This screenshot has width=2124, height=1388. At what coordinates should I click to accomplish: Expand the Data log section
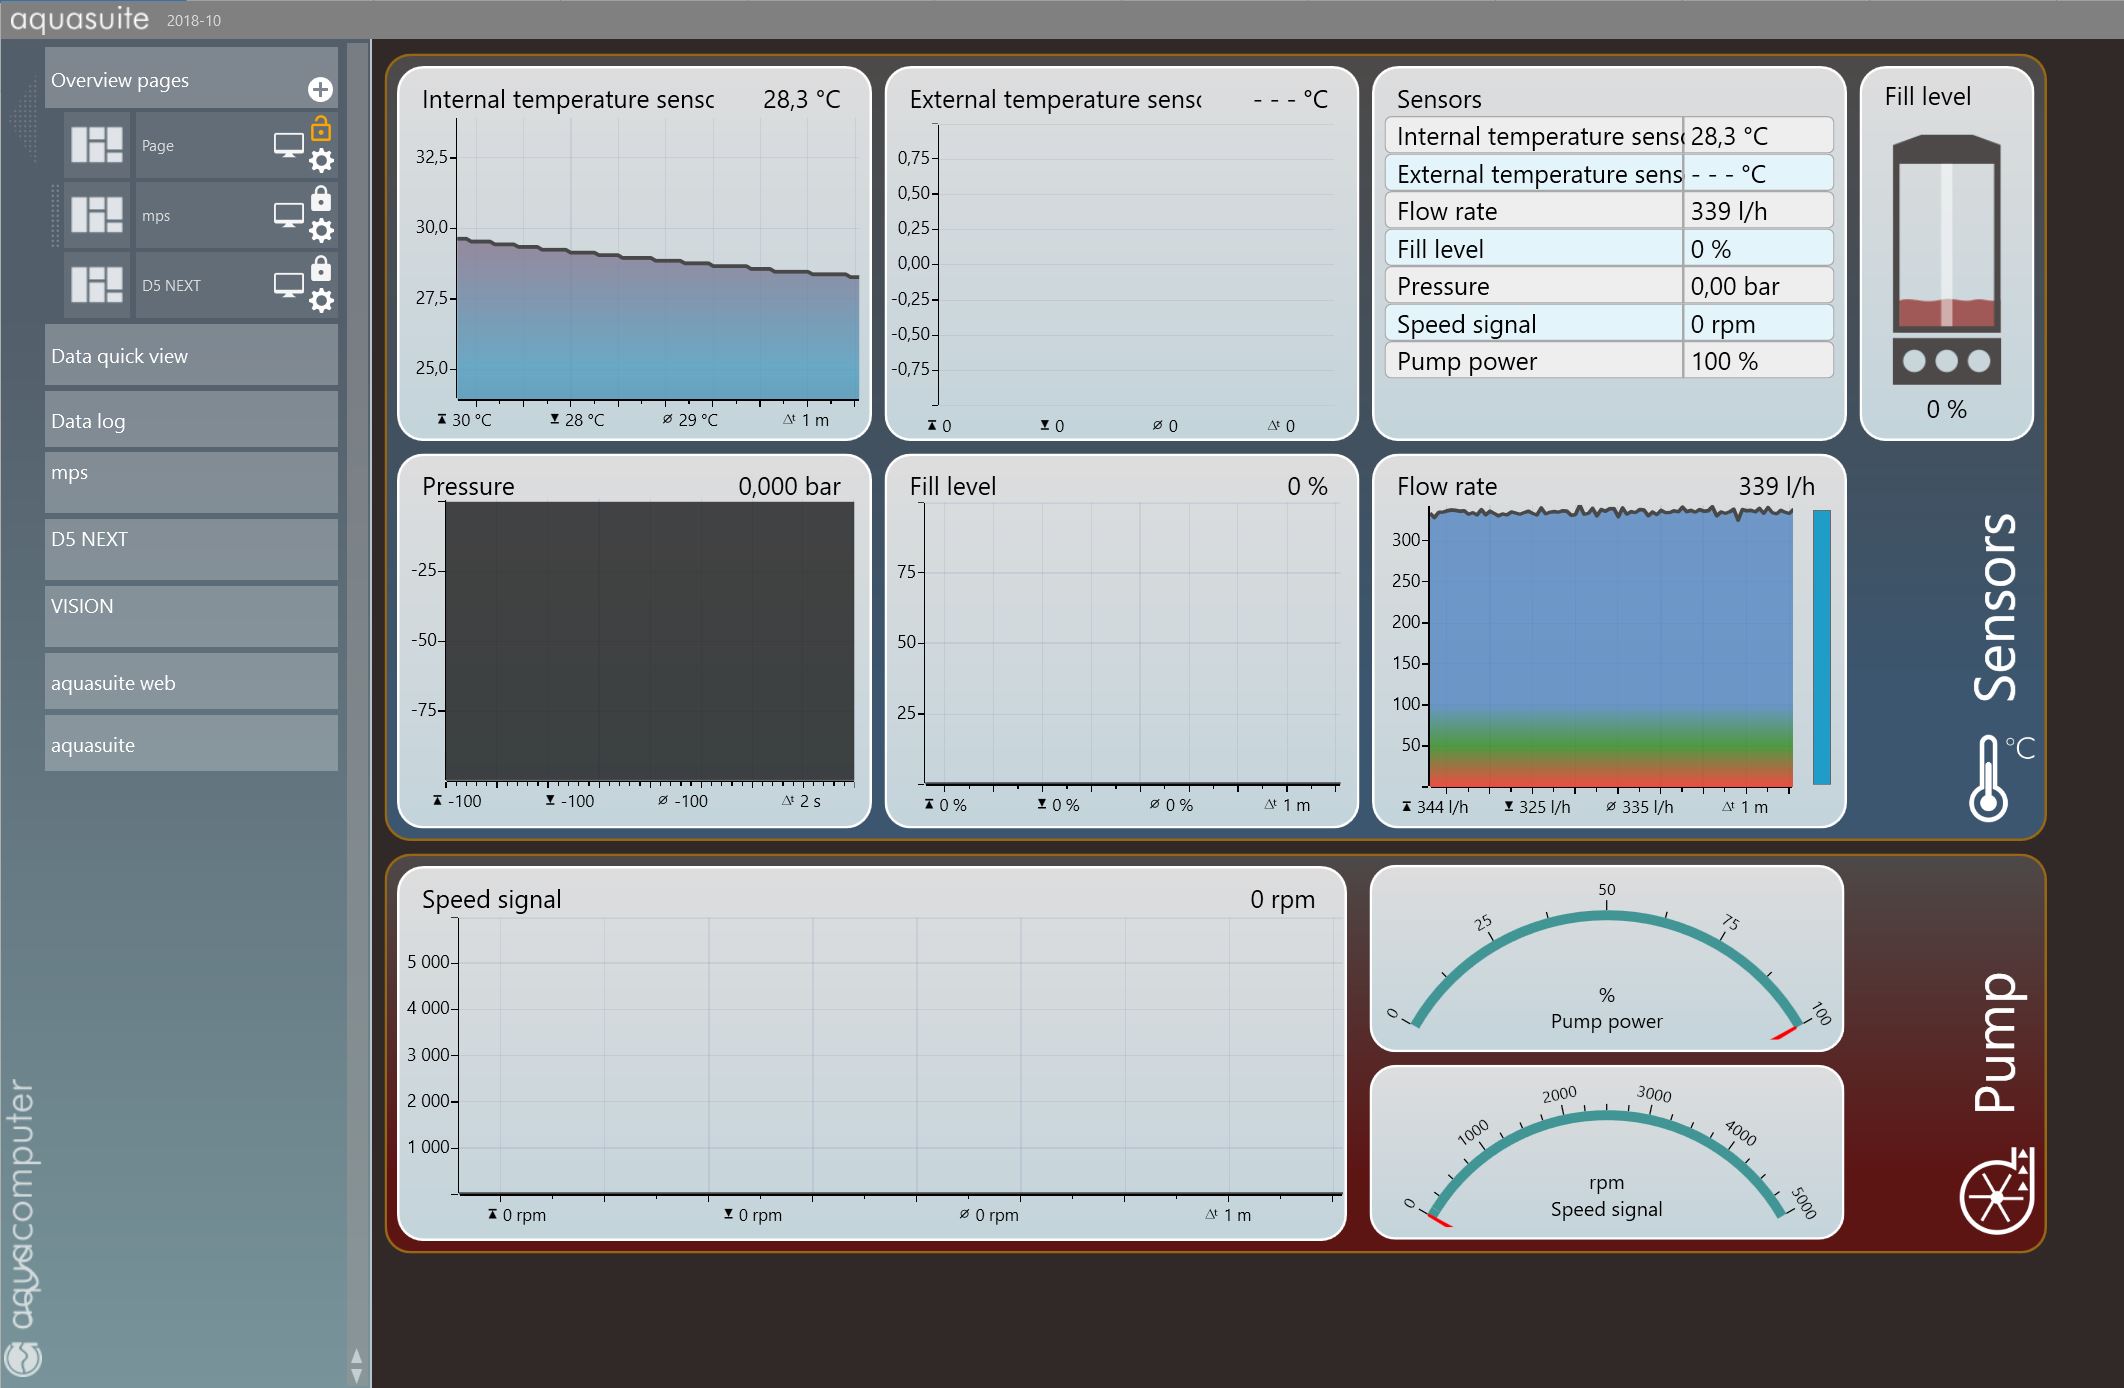pyautogui.click(x=190, y=421)
